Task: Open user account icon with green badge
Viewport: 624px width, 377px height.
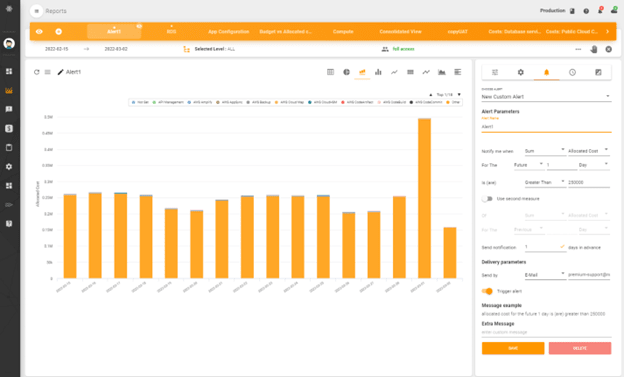Action: pos(614,10)
